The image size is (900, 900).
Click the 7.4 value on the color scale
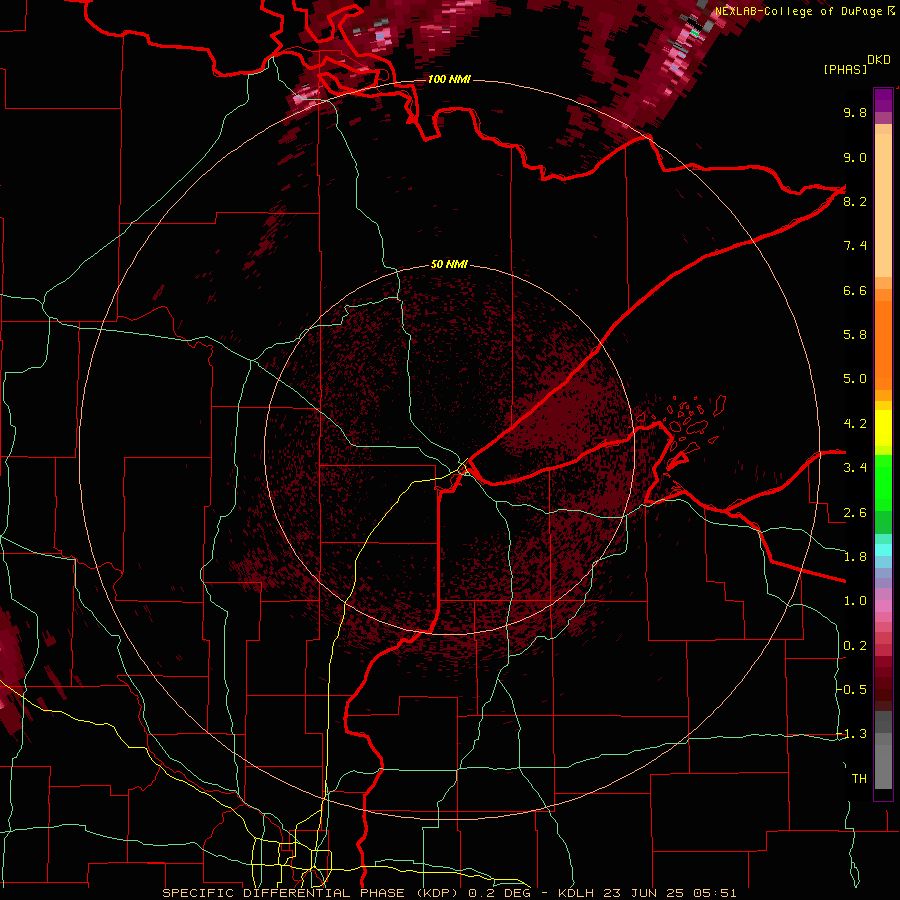(x=855, y=246)
